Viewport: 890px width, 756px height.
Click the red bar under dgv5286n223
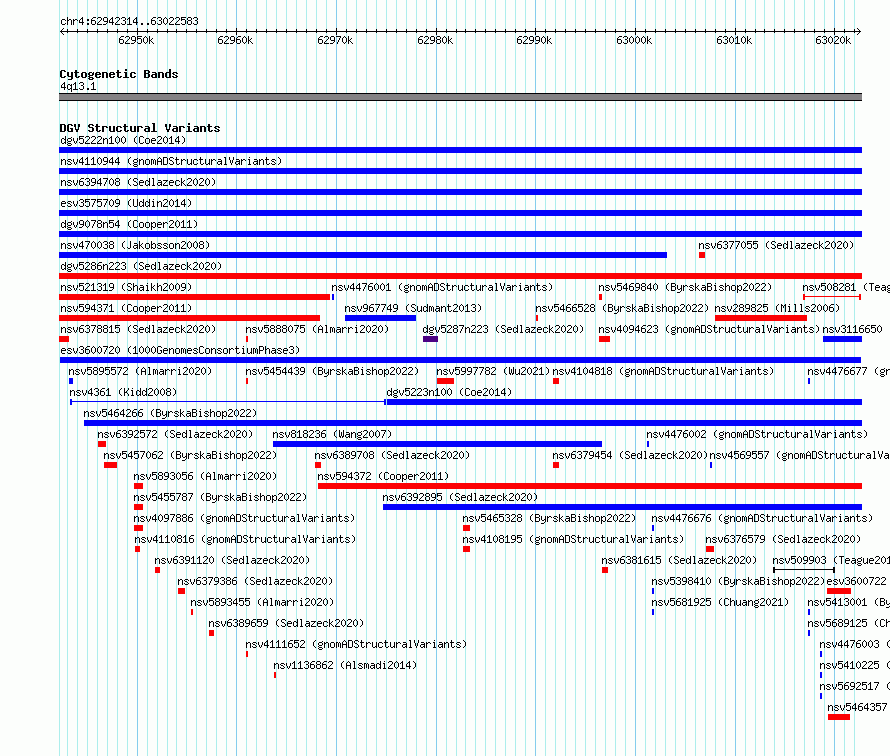pyautogui.click(x=460, y=276)
